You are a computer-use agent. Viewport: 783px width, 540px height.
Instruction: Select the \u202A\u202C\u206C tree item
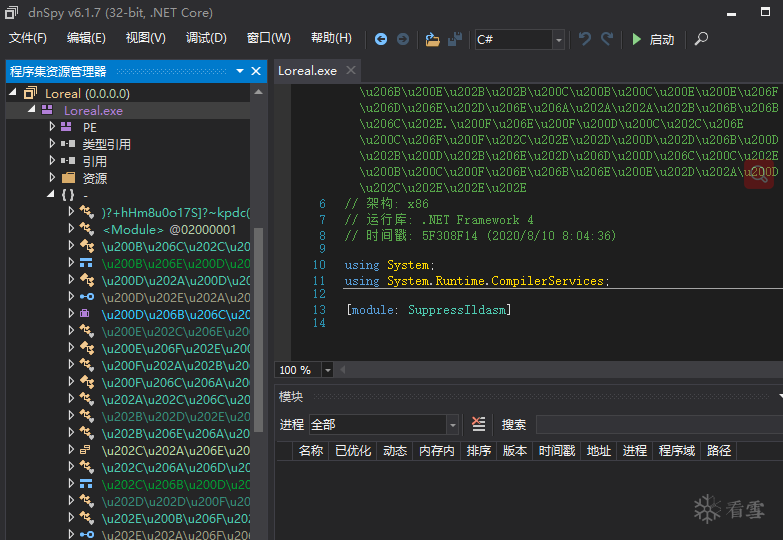tap(176, 400)
